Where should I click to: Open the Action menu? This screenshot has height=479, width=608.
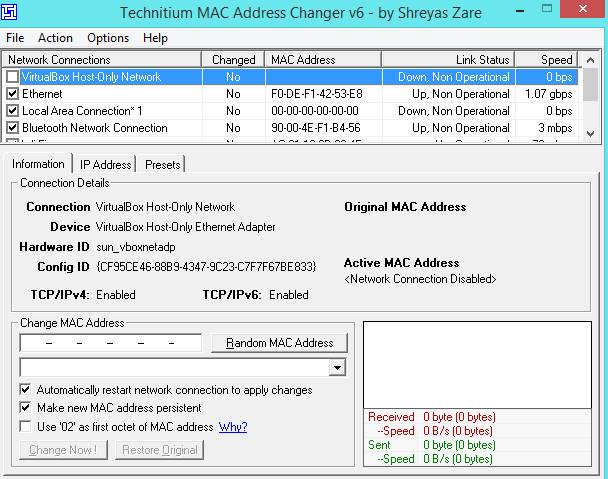55,38
